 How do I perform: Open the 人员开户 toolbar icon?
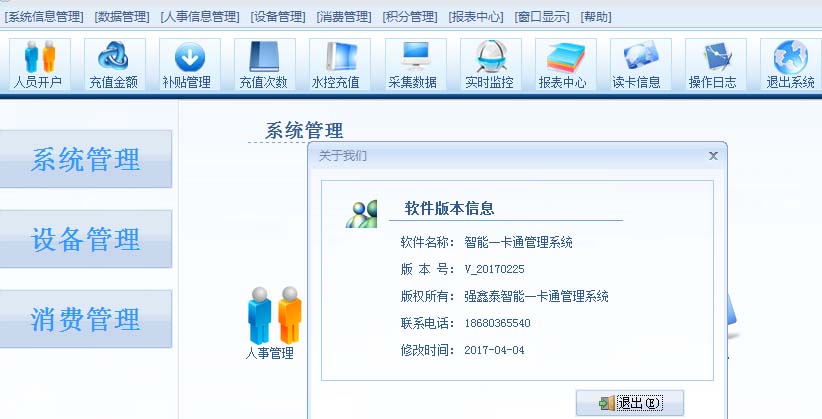tap(39, 65)
